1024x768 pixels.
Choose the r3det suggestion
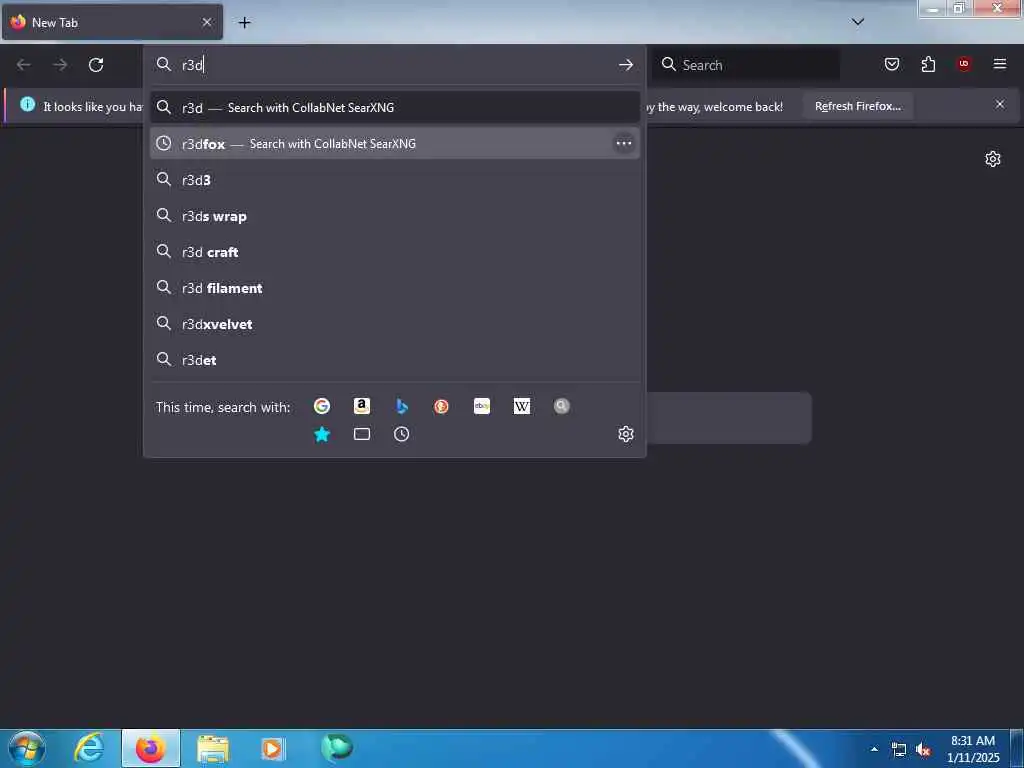pos(394,359)
